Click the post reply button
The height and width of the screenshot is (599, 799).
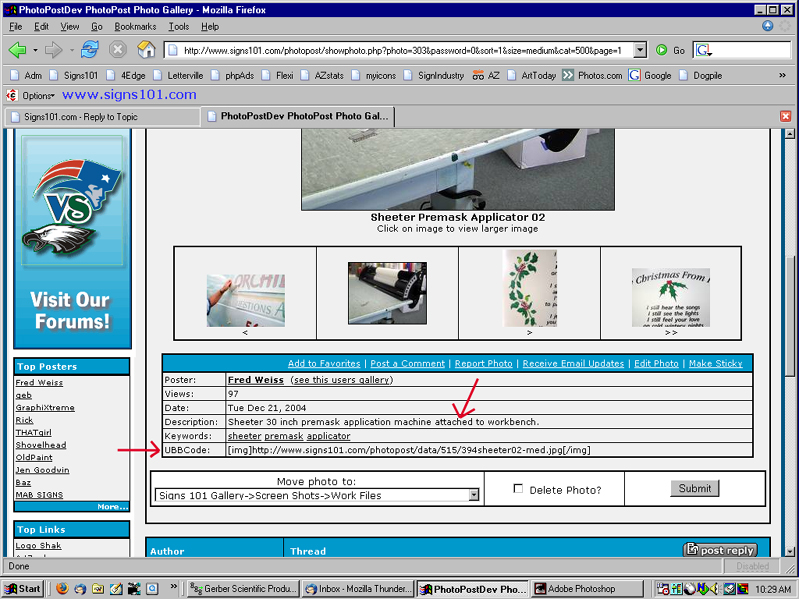click(x=720, y=550)
